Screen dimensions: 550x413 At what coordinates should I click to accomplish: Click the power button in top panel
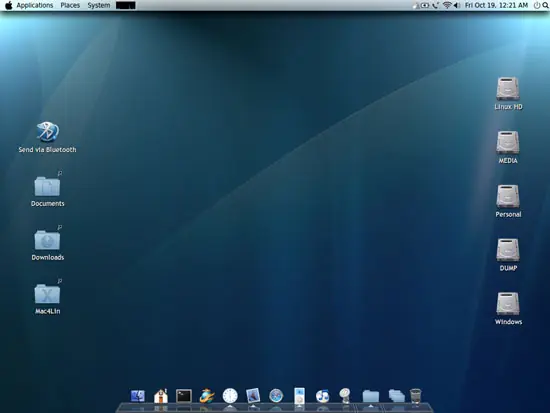(537, 5)
